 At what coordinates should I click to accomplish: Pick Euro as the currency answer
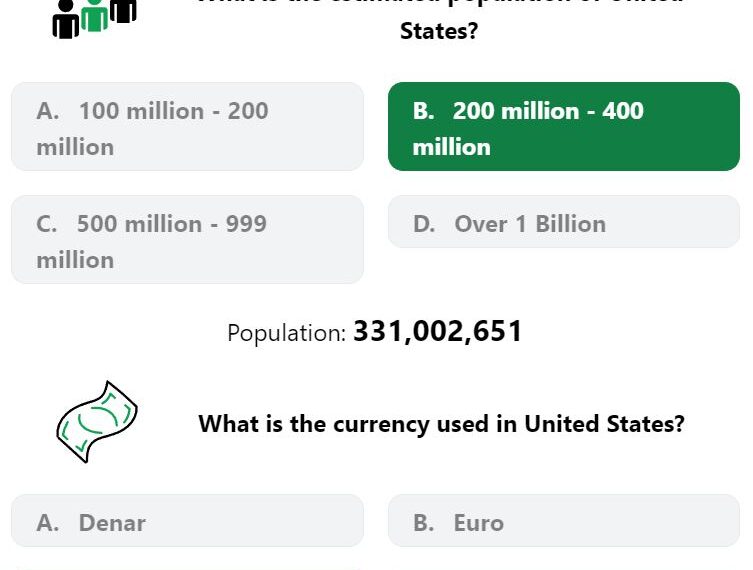[564, 521]
